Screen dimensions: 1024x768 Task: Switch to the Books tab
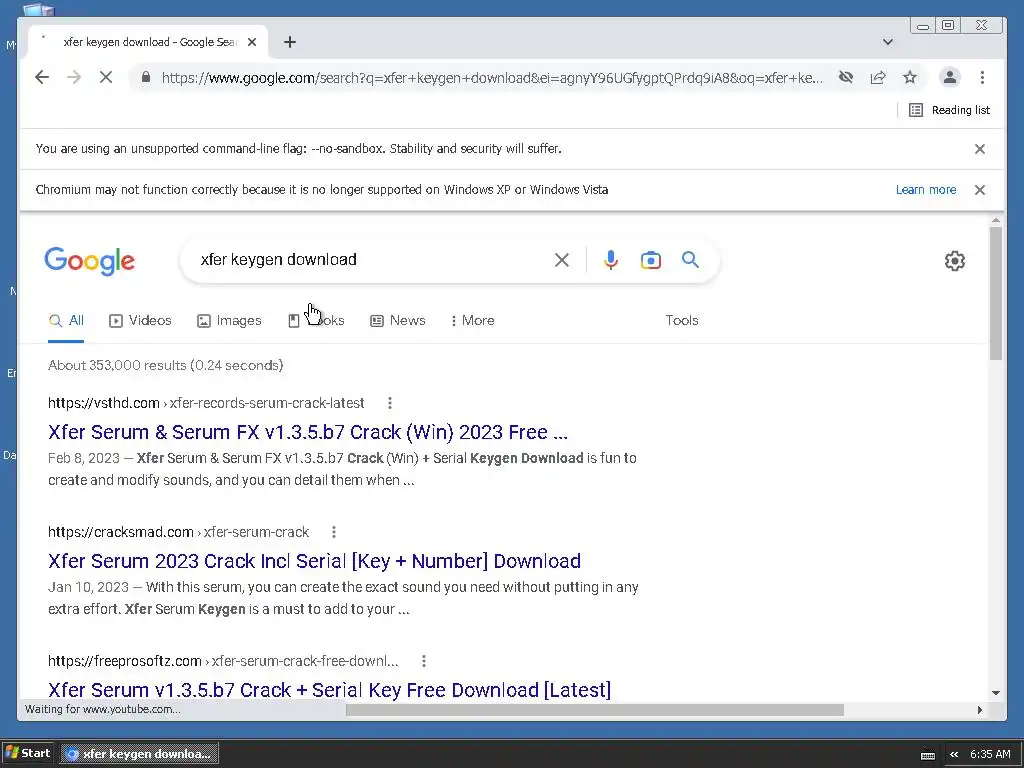click(316, 321)
